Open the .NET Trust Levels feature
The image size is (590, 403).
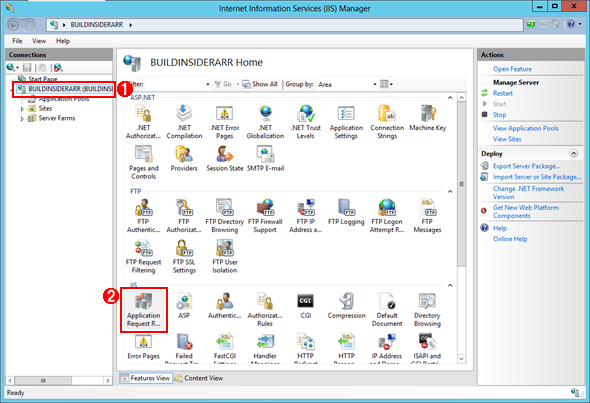coord(306,122)
